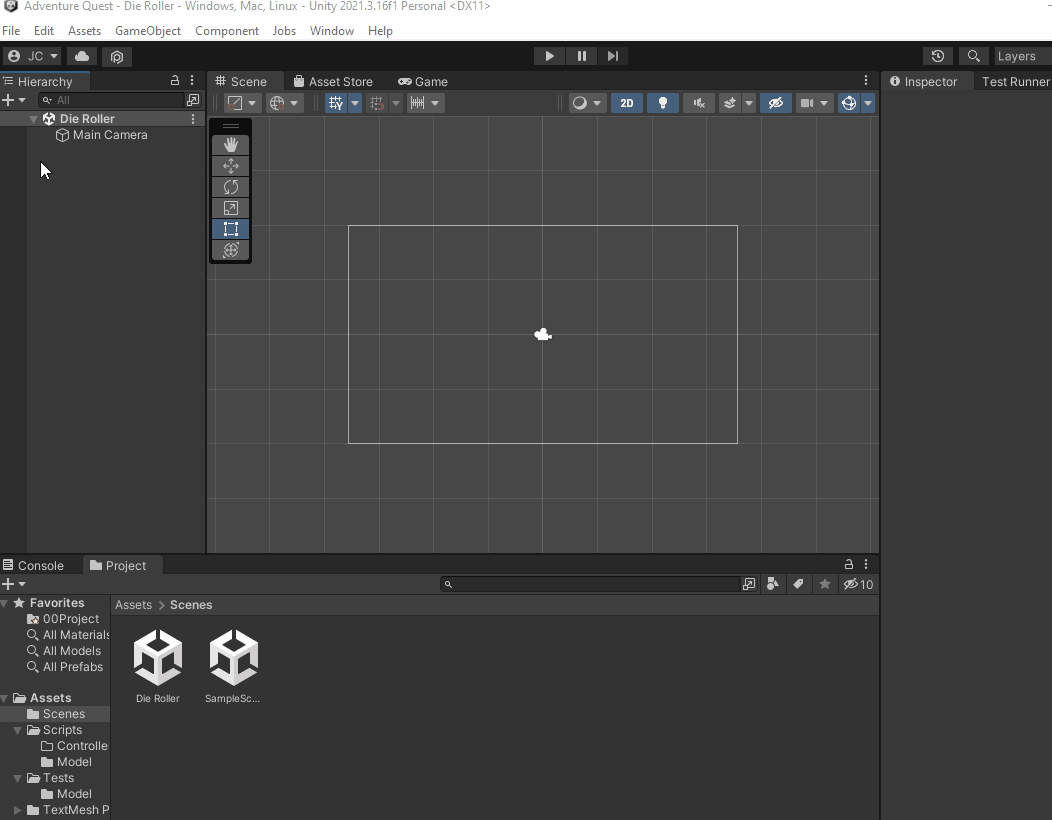The image size is (1052, 820).
Task: Click the Scene tools overlay handle
Action: pos(230,126)
